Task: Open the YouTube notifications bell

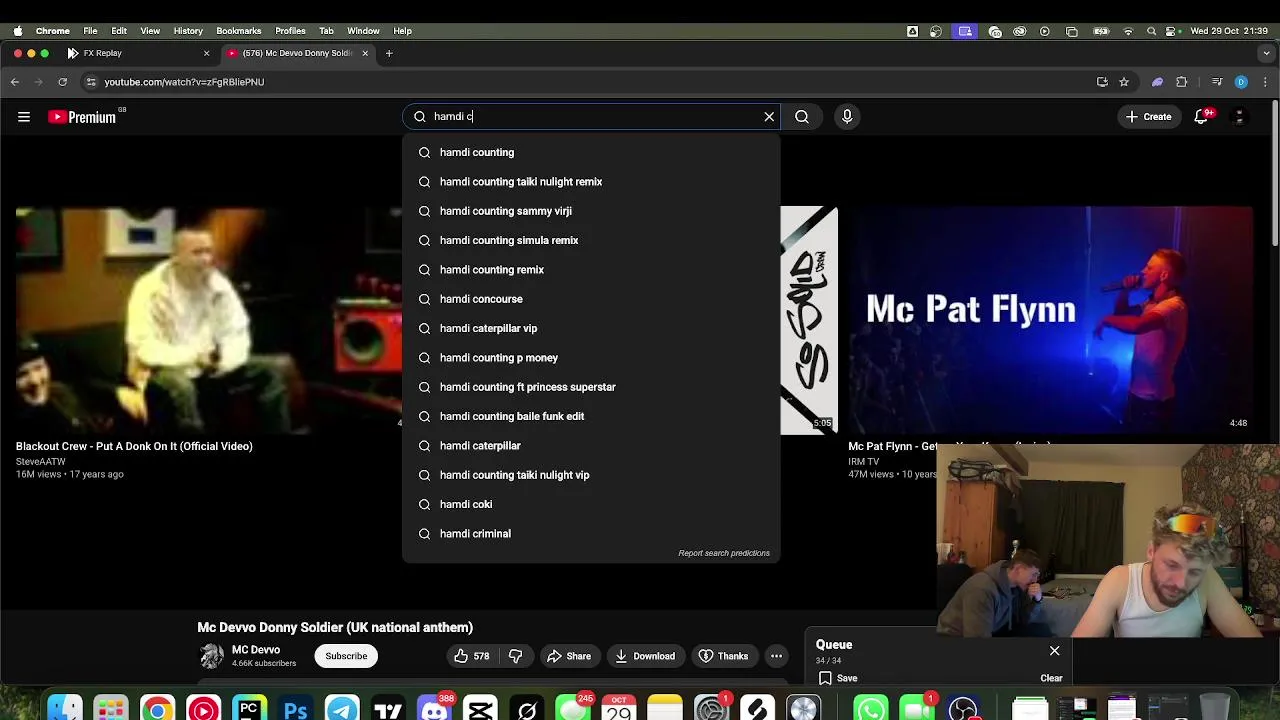Action: tap(1202, 117)
